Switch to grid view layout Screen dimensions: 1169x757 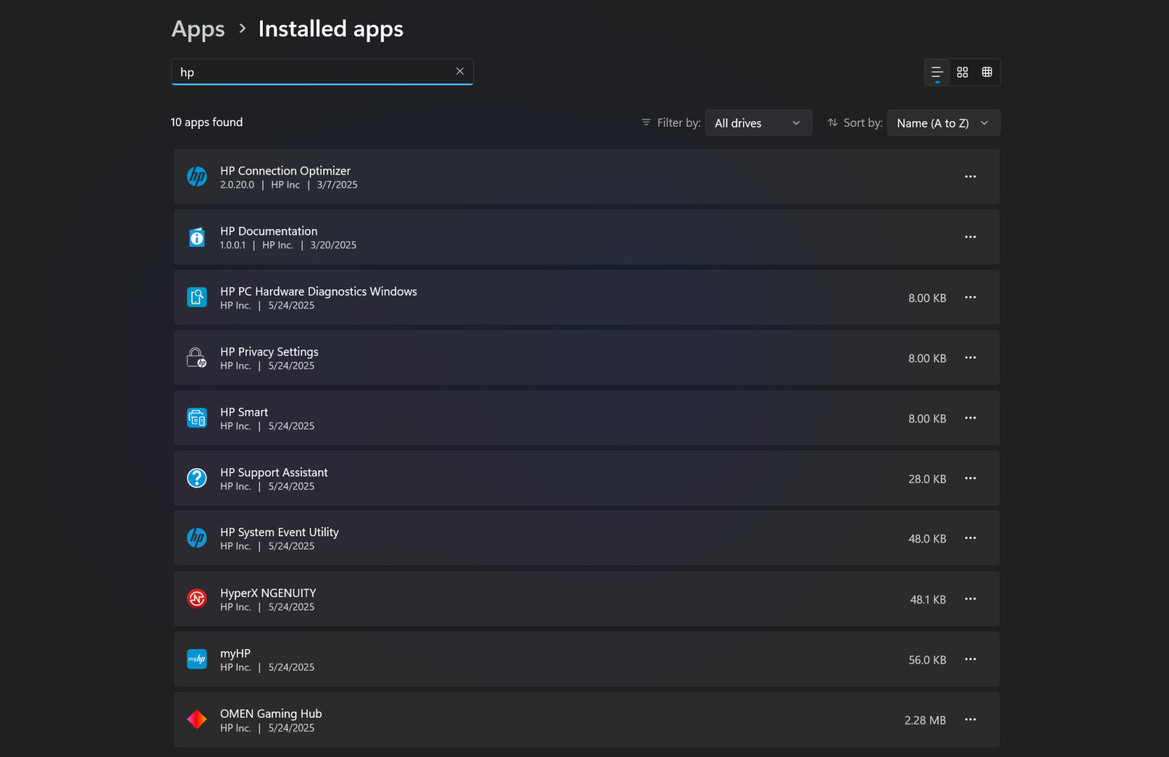[962, 72]
